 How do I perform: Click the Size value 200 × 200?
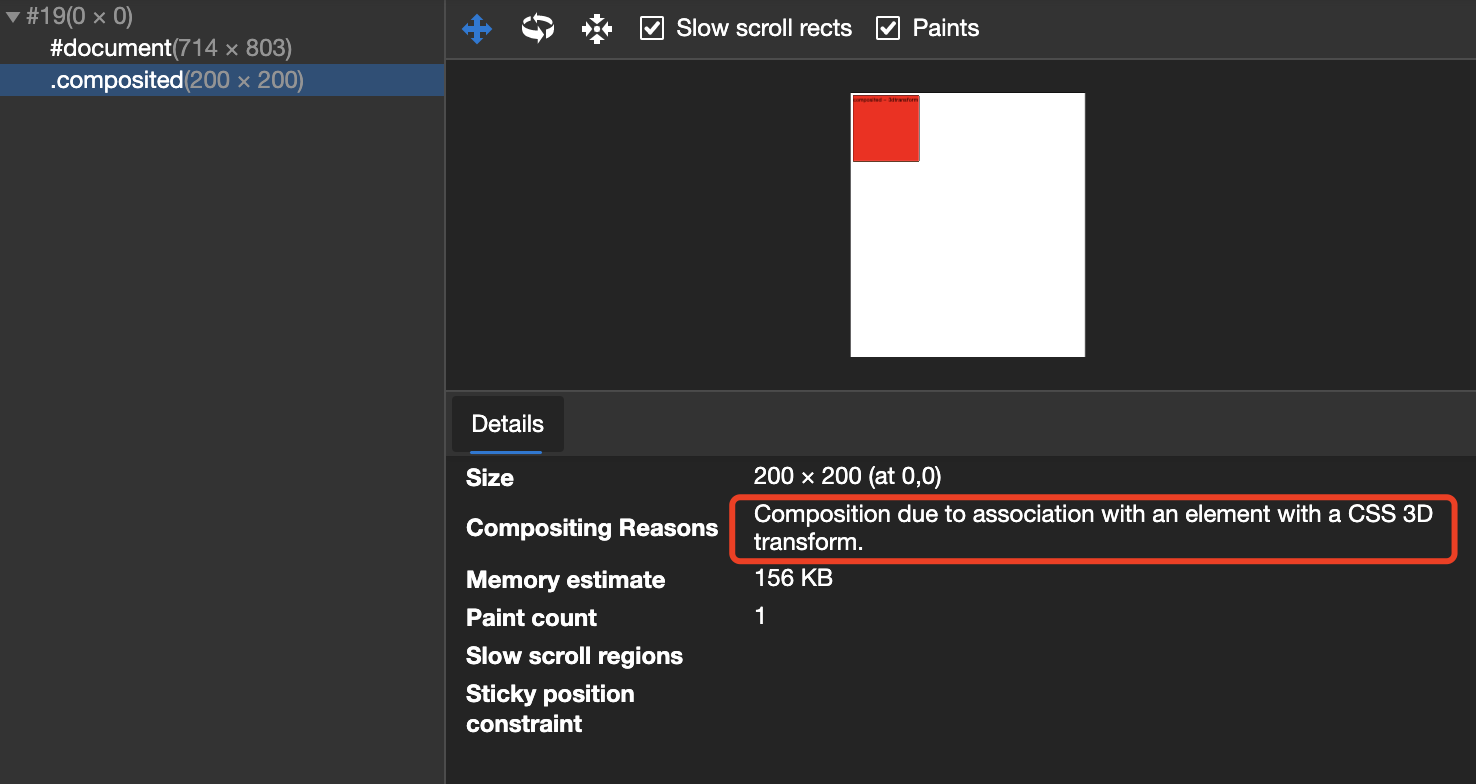(x=847, y=476)
